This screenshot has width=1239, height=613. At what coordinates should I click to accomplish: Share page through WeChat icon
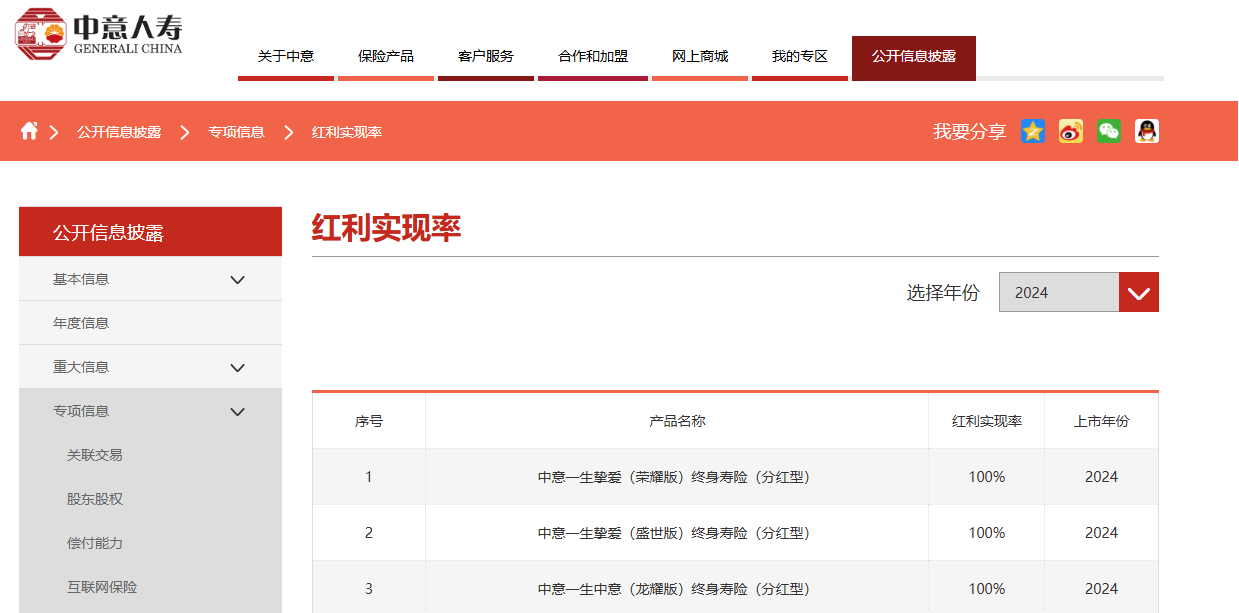(x=1108, y=131)
